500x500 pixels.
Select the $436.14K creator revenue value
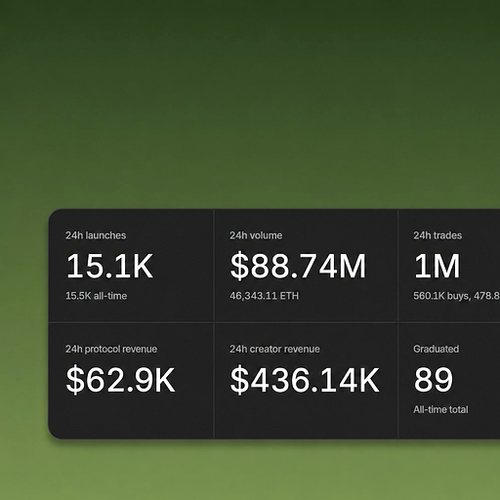(x=305, y=380)
